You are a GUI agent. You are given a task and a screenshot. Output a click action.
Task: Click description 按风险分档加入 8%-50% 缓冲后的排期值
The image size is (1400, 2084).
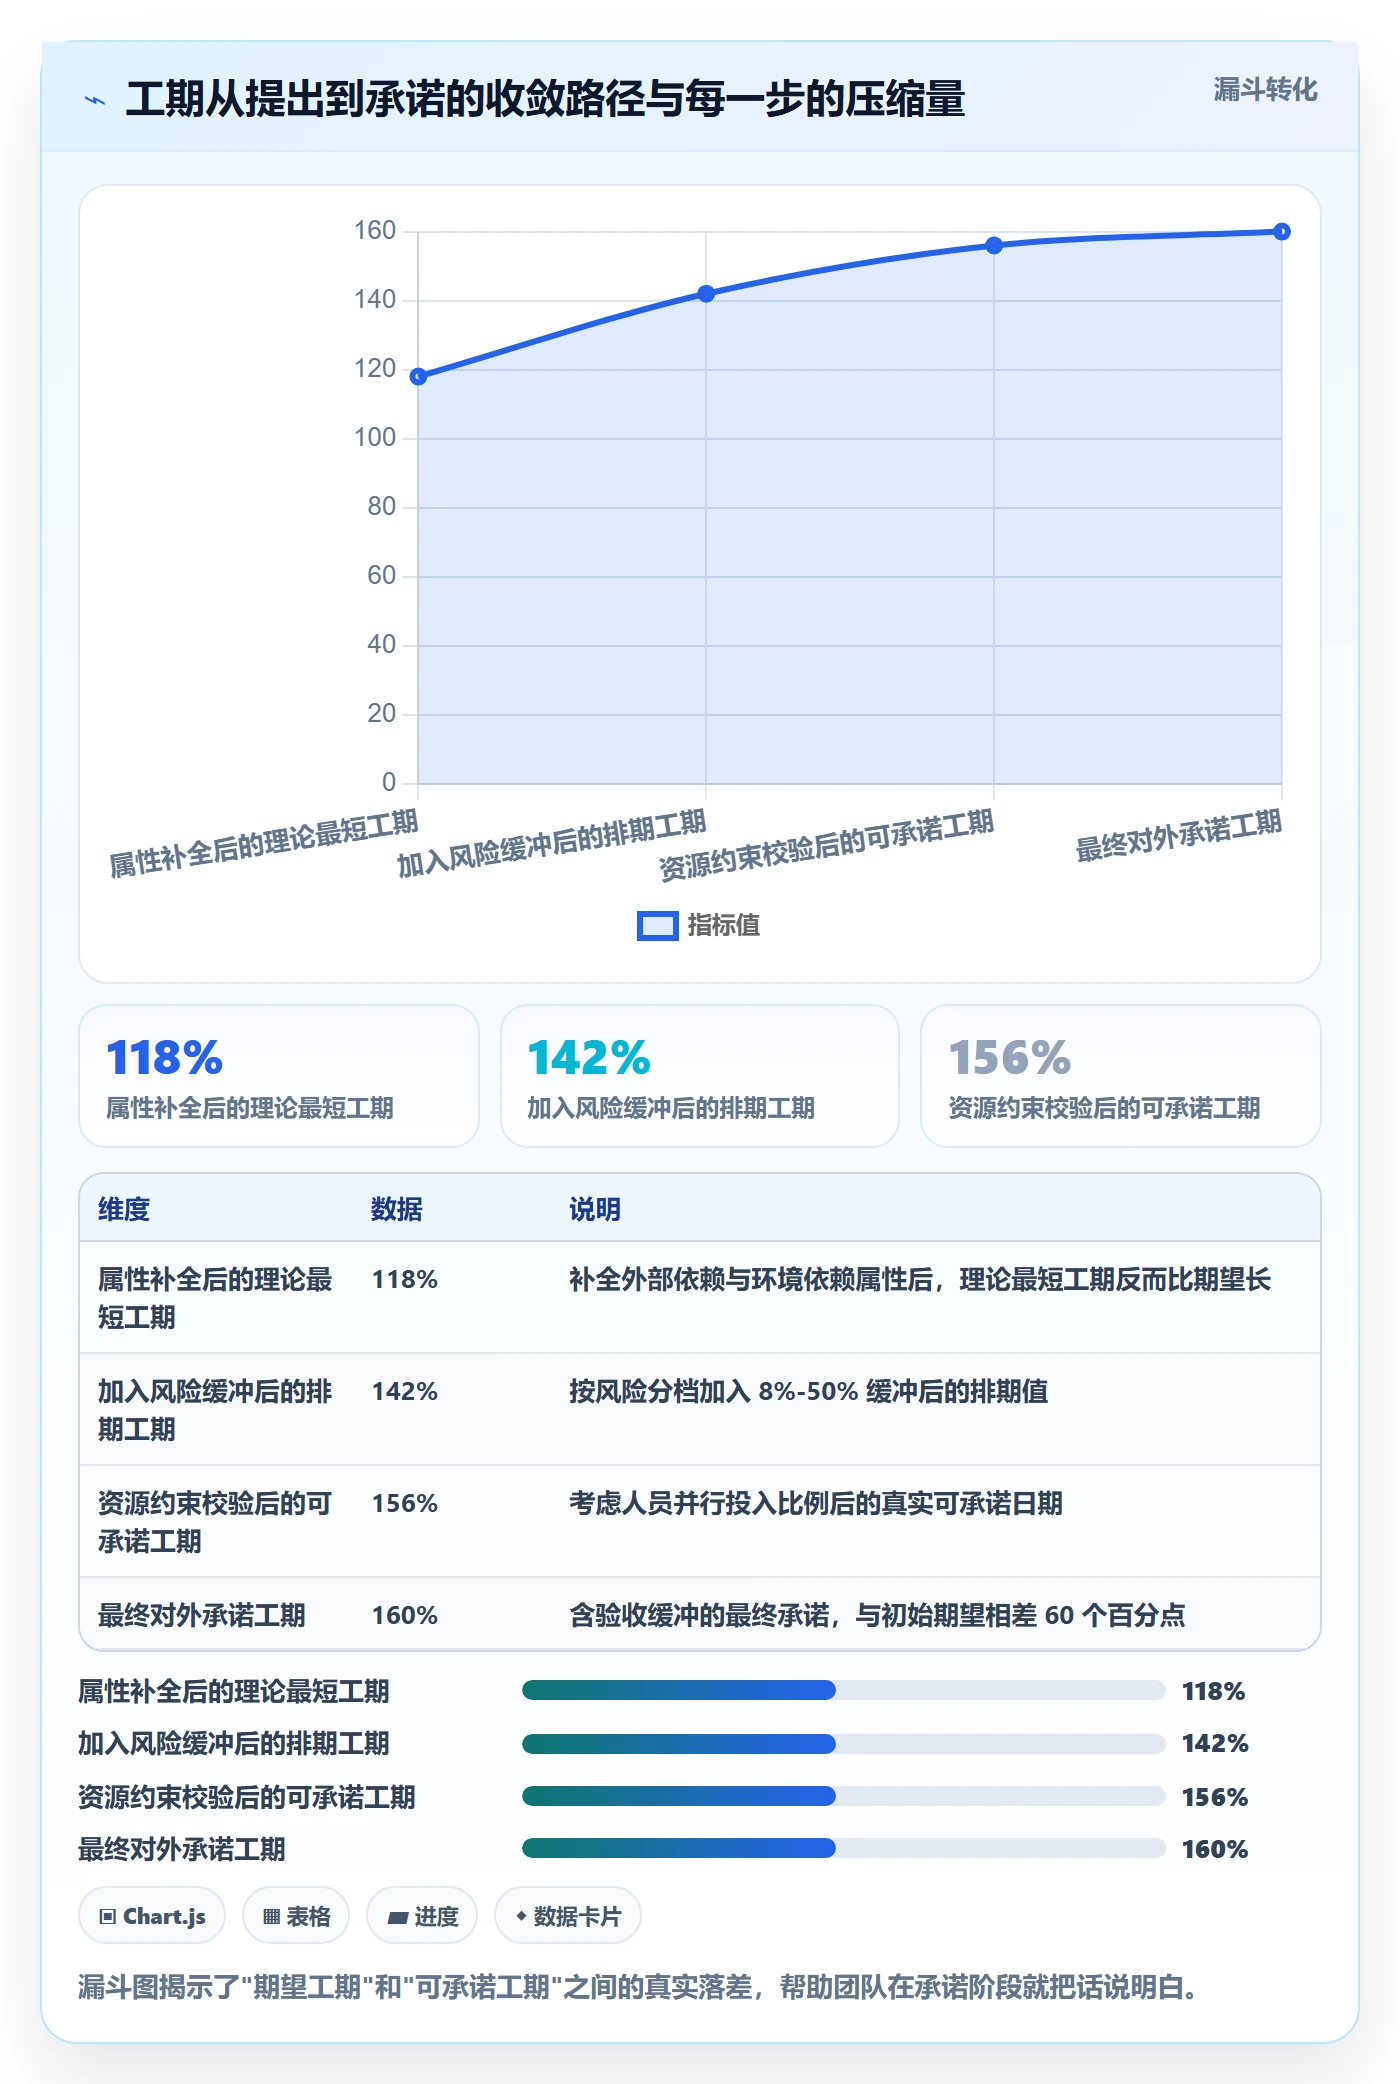point(808,1391)
